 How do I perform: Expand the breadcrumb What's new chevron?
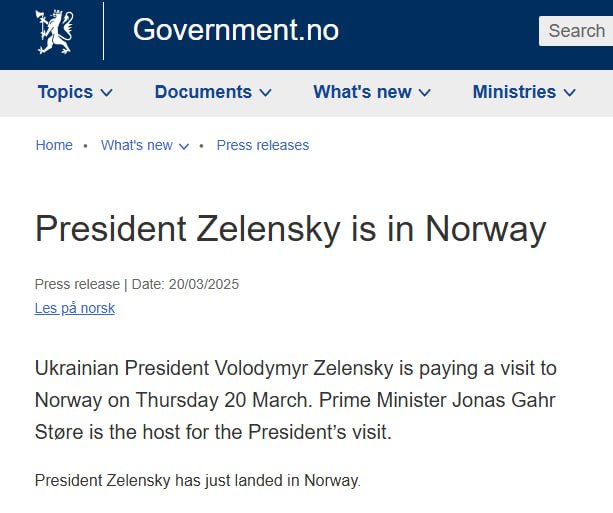coord(184,146)
